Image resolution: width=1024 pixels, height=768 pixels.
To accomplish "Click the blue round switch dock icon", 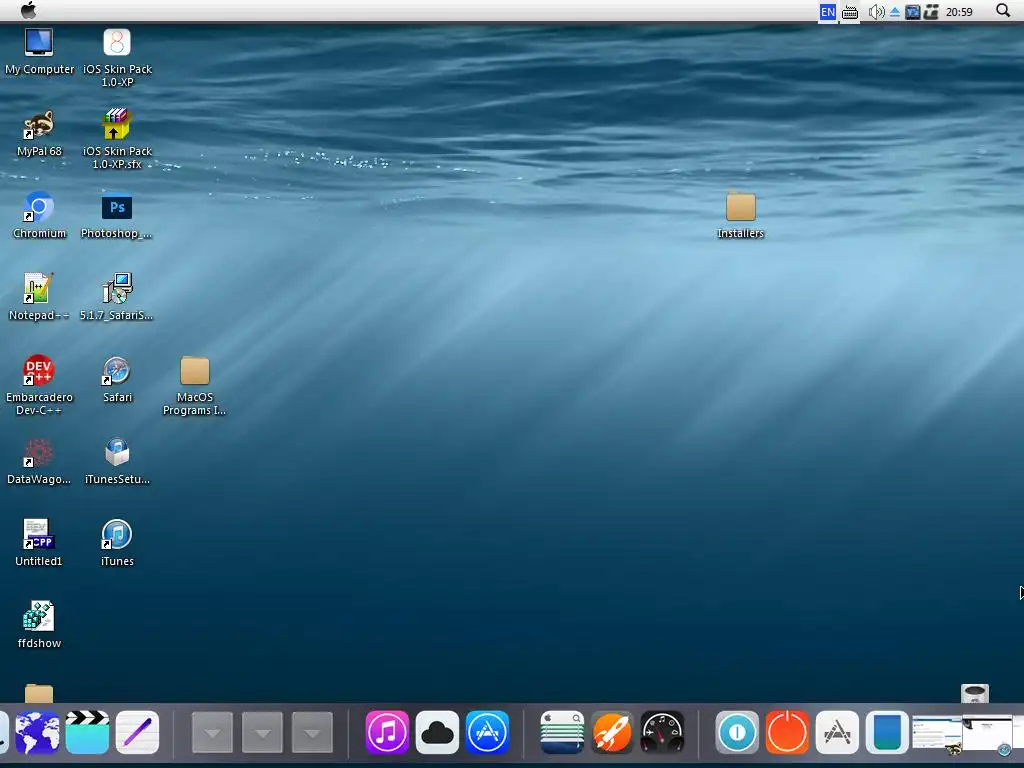I will point(737,732).
